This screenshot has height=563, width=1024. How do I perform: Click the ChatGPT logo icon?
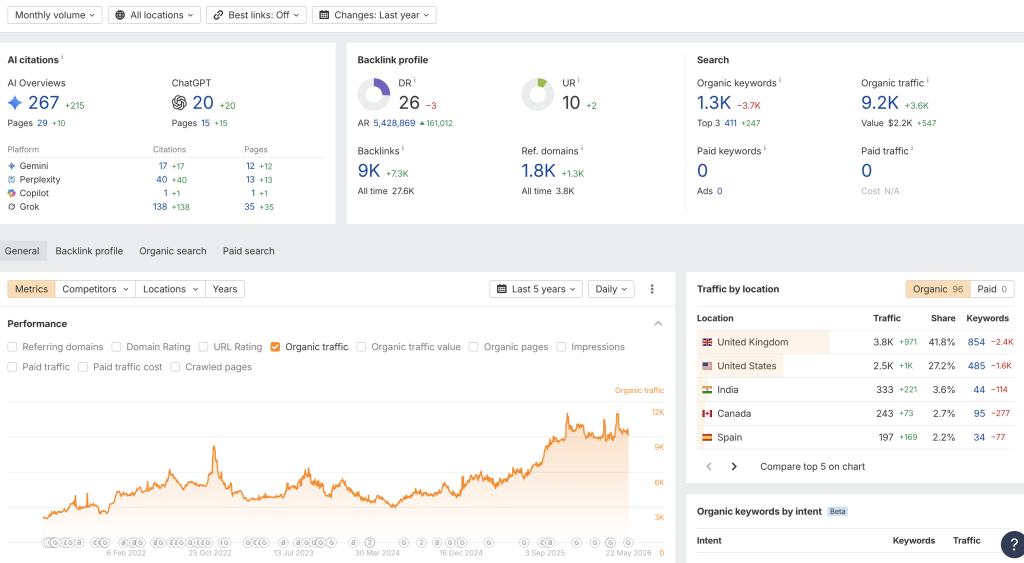pos(179,103)
